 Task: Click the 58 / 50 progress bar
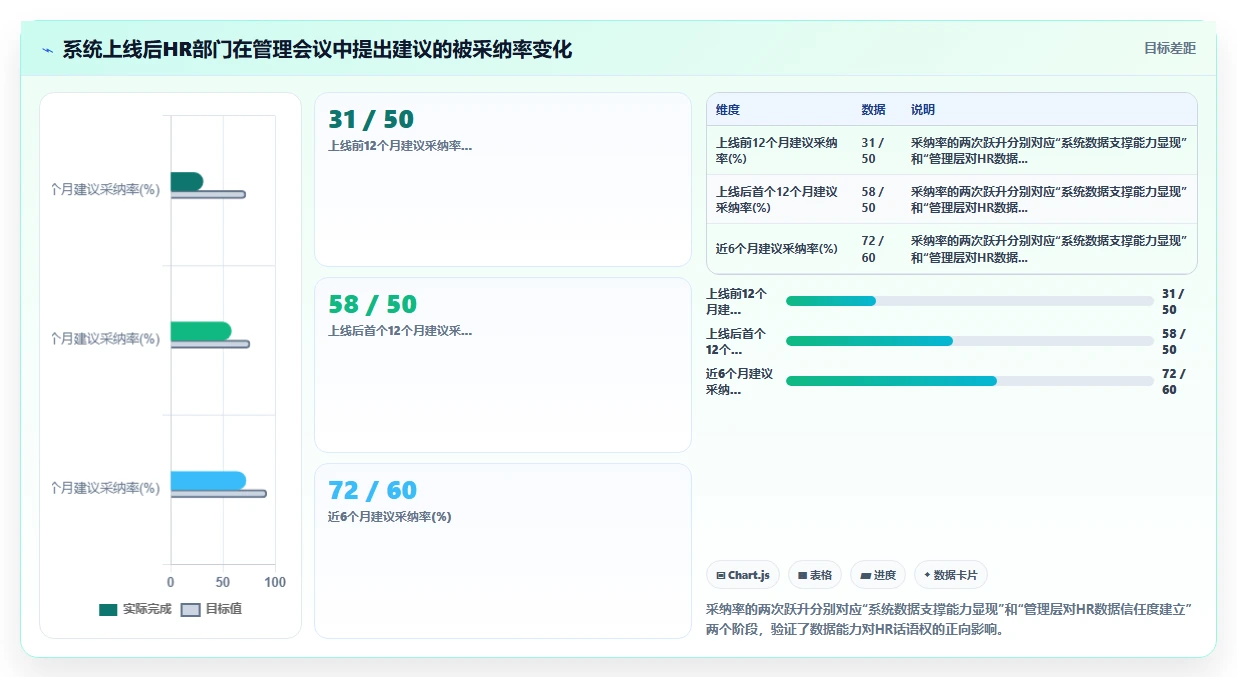click(x=969, y=341)
